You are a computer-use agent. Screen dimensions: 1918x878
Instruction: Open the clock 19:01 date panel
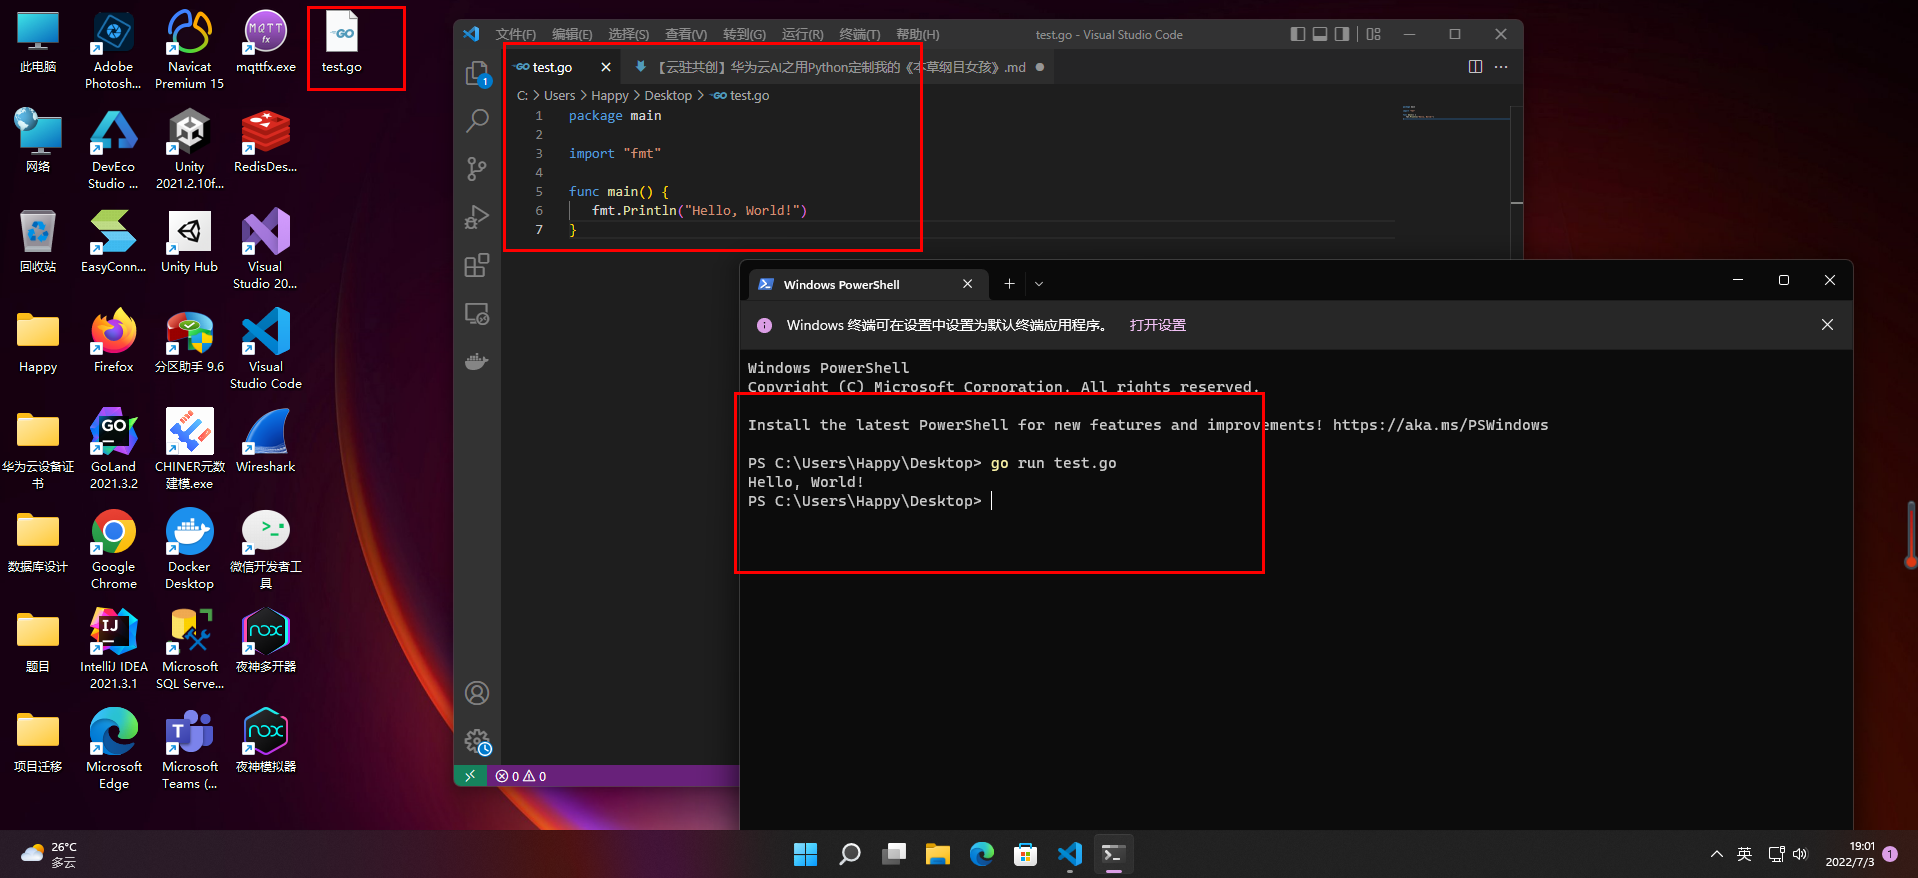1849,854
